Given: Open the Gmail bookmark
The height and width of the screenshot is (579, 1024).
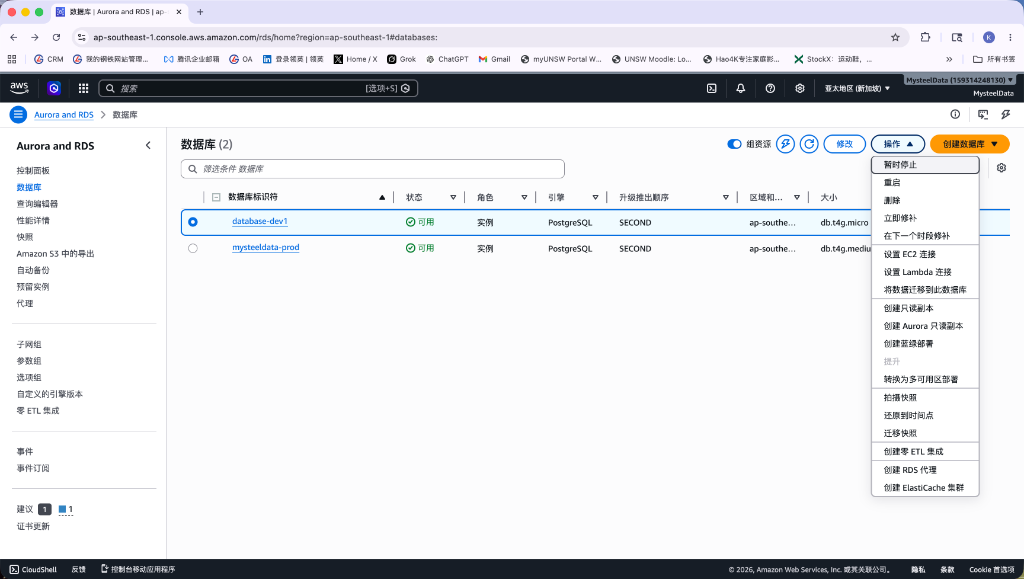Looking at the screenshot, I should pyautogui.click(x=494, y=59).
